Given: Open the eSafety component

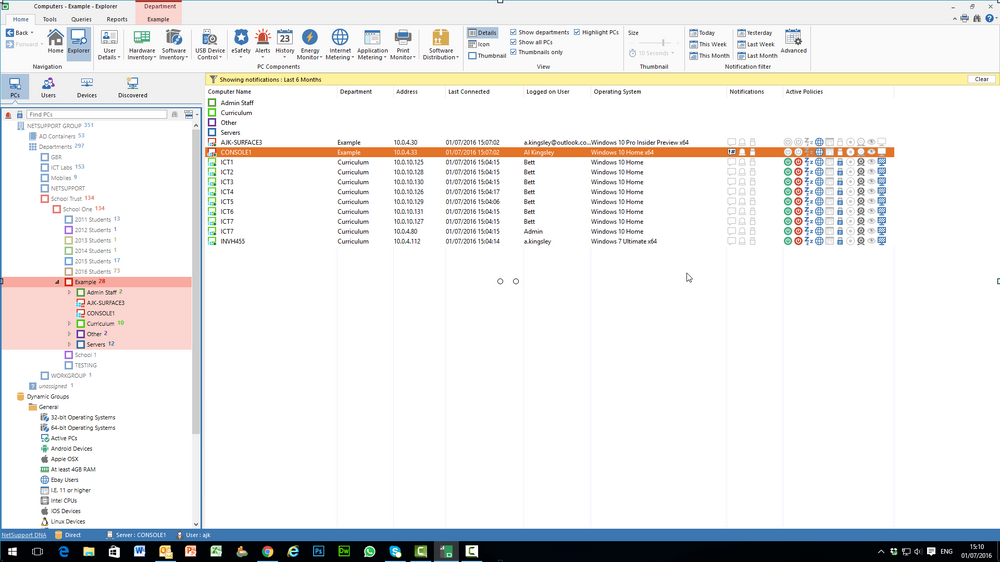Looking at the screenshot, I should tap(241, 45).
